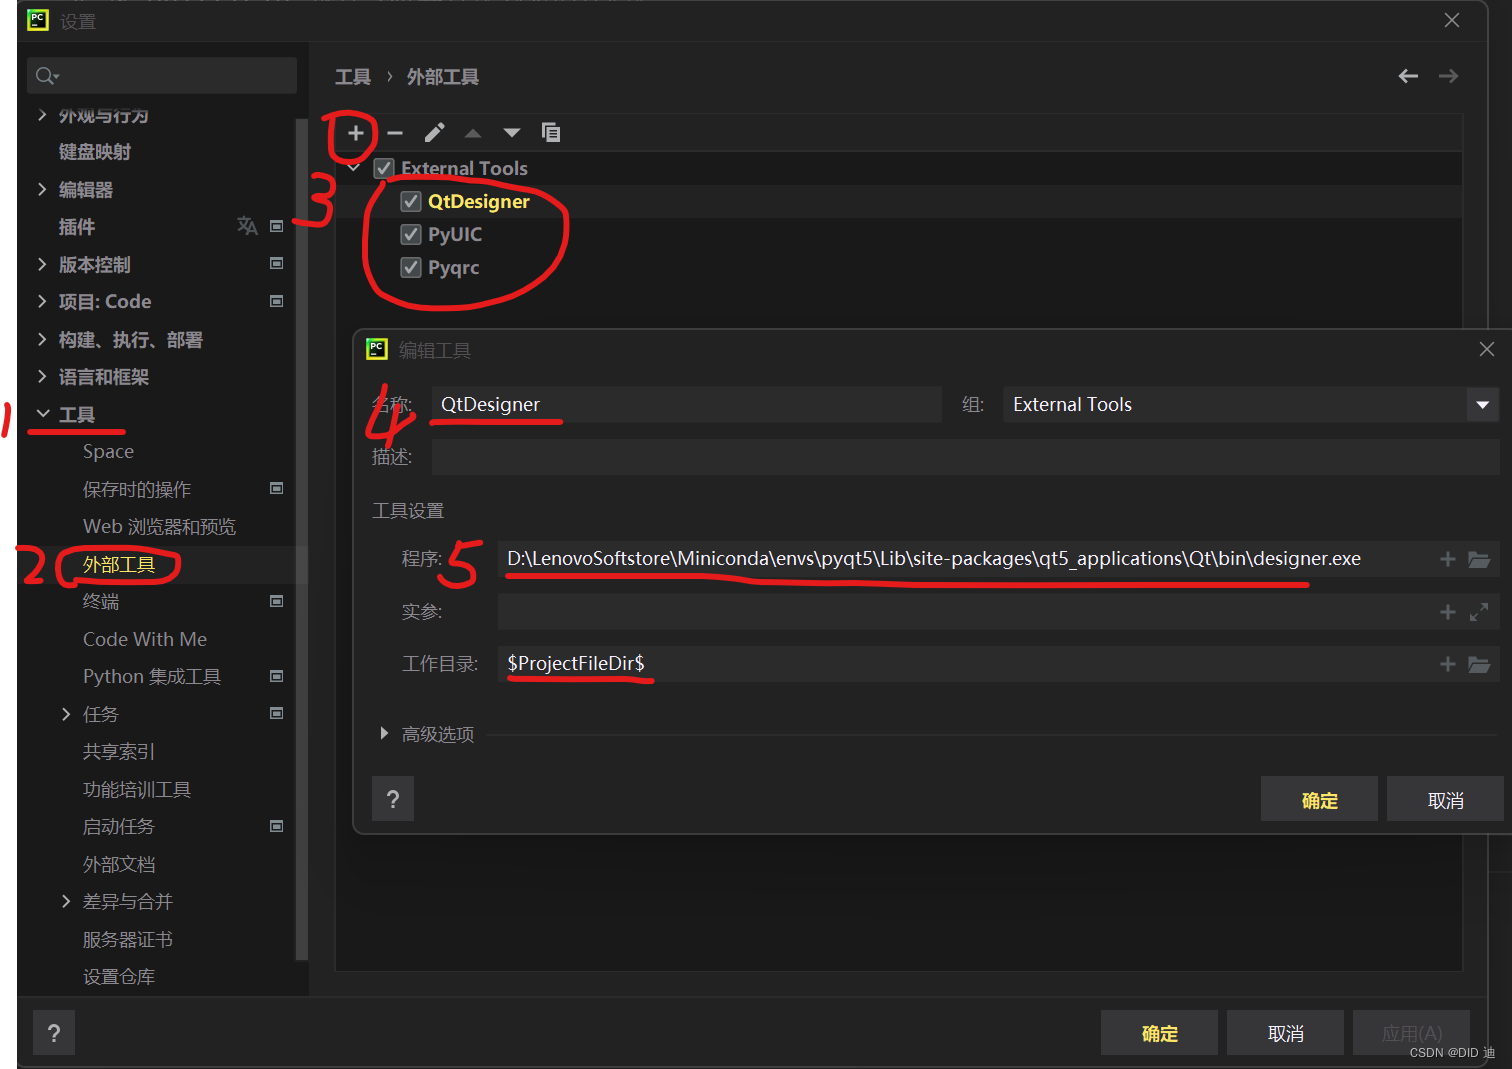Expand the 版本控制 category
This screenshot has height=1069, width=1512.
(x=42, y=264)
